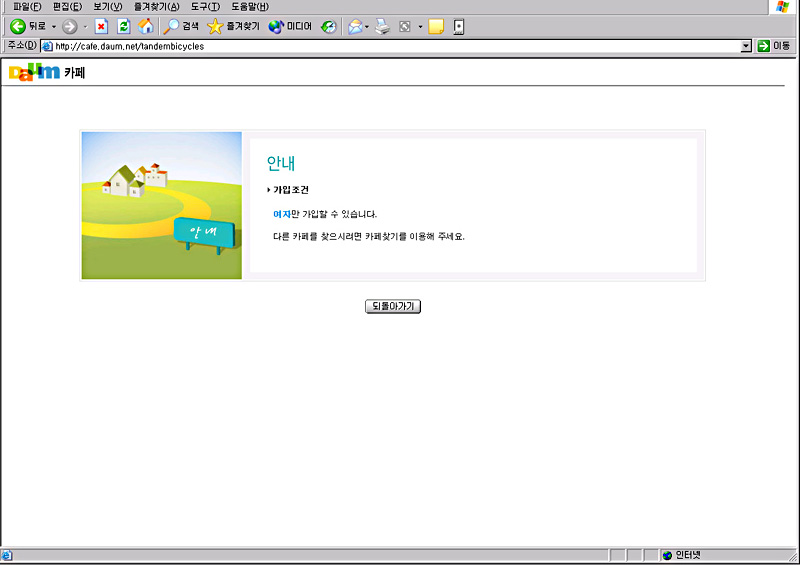Expand the address bar dropdown arrow
This screenshot has width=800, height=565.
[x=746, y=46]
